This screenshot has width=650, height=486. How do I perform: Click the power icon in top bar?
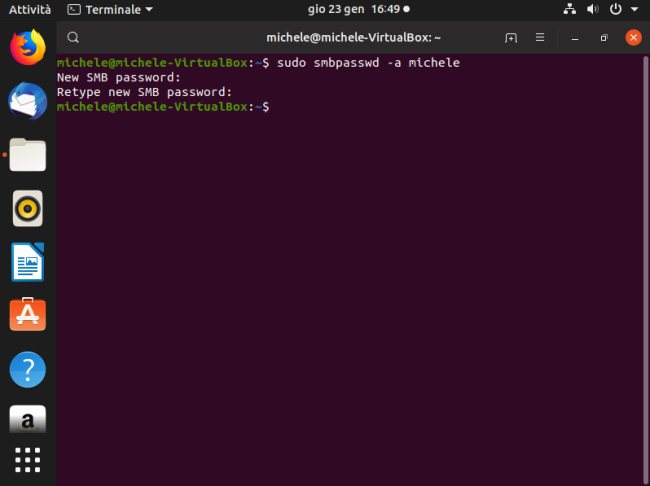pyautogui.click(x=616, y=9)
